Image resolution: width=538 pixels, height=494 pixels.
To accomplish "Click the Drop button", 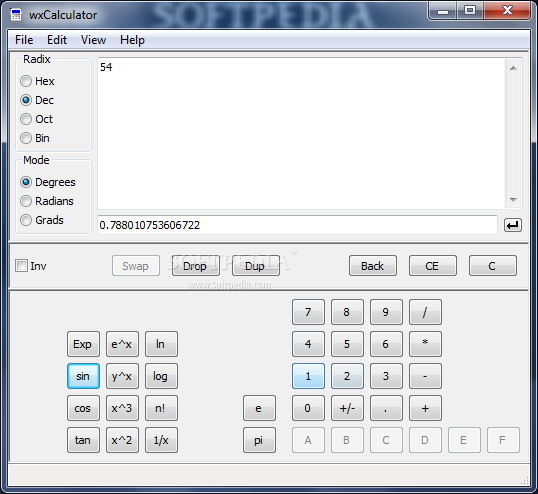I will click(x=196, y=266).
